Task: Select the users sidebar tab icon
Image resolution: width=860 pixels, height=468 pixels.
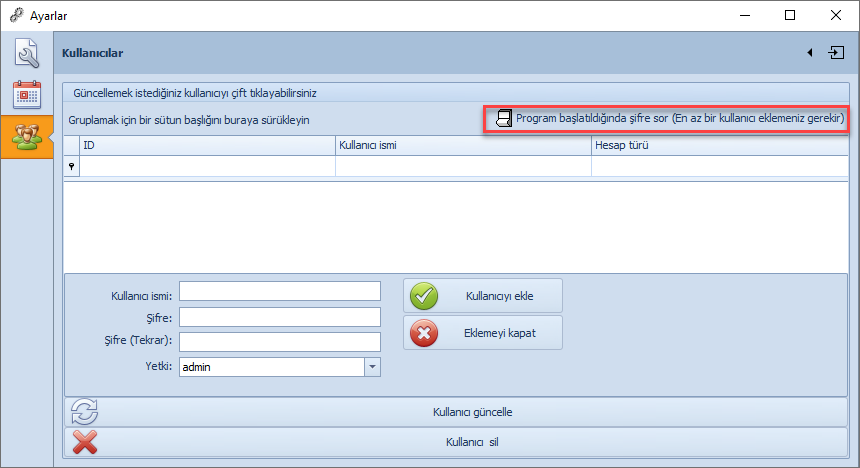Action: point(26,137)
